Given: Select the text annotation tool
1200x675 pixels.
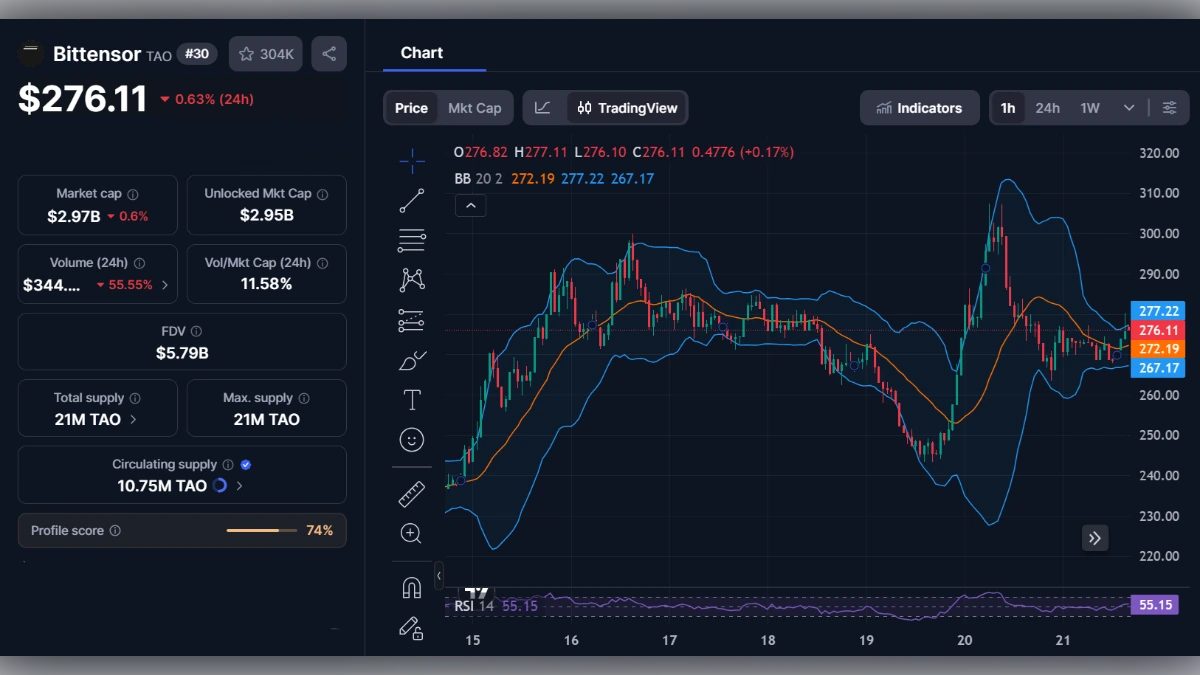Looking at the screenshot, I should coord(411,399).
